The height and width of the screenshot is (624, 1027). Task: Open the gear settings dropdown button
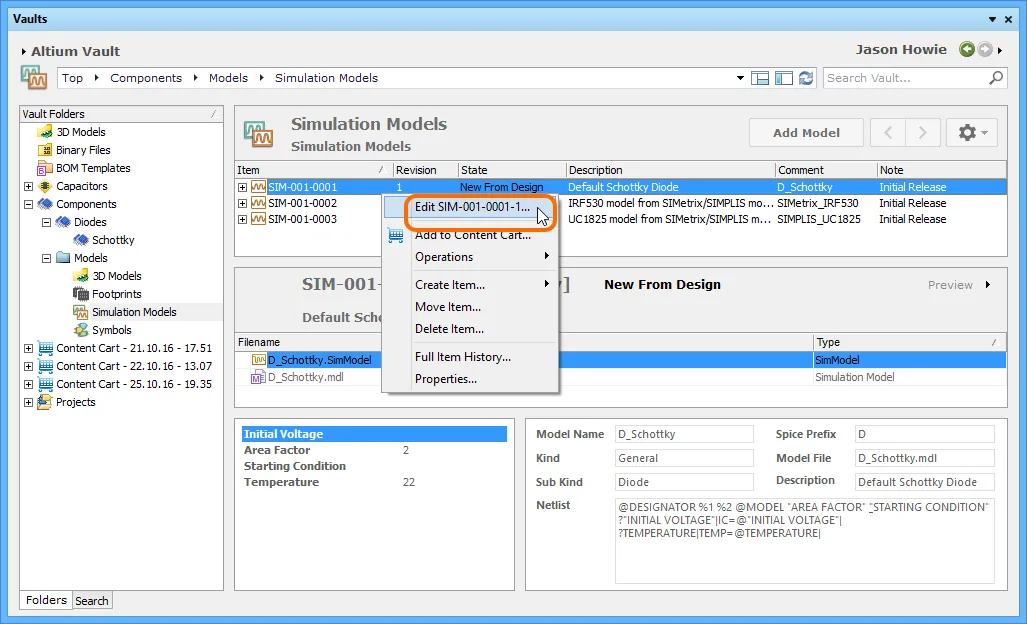pyautogui.click(x=972, y=133)
